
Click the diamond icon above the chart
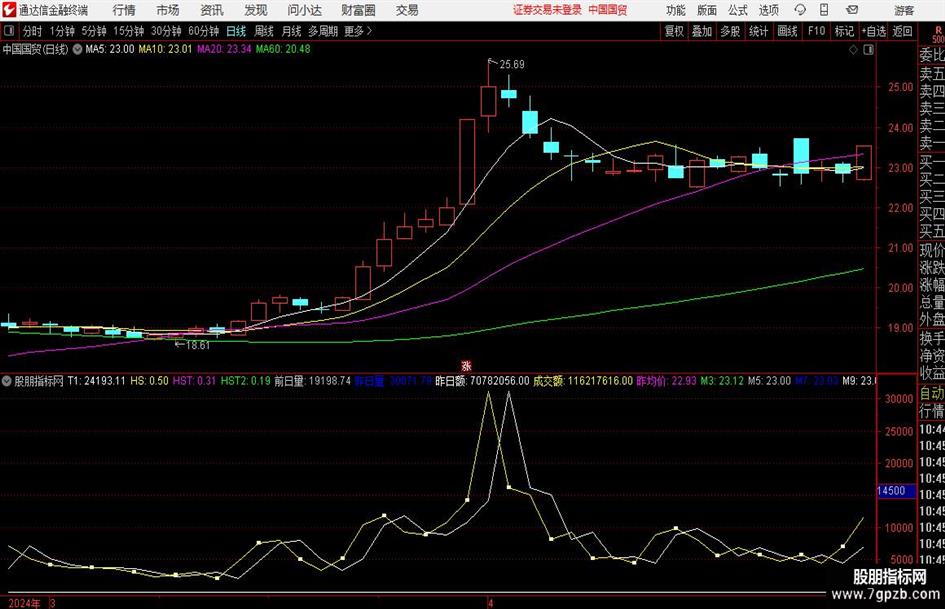pyautogui.click(x=853, y=50)
